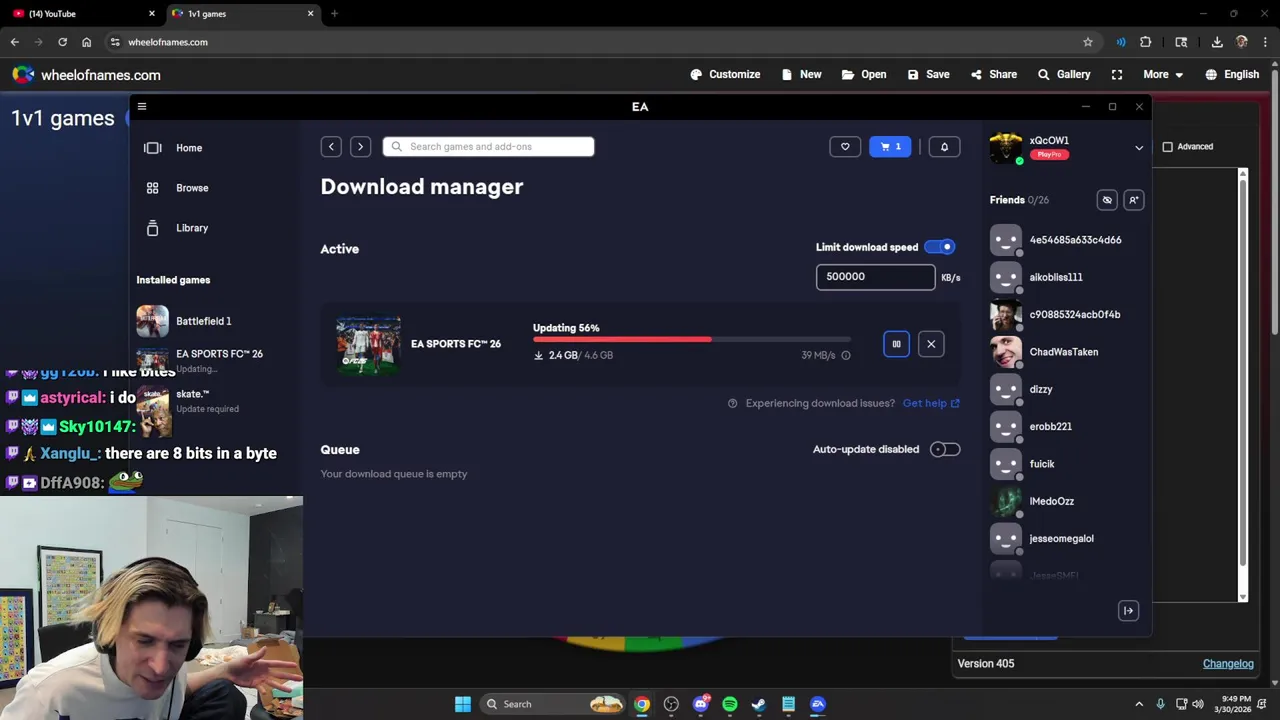
Task: Open the English language selector
Action: point(1232,75)
